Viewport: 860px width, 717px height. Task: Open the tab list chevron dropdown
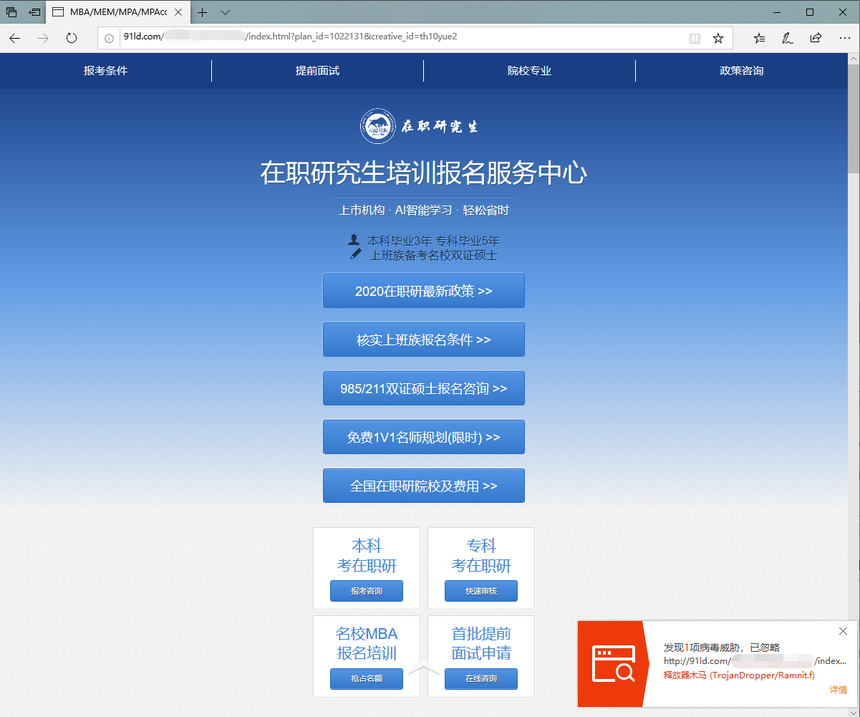coord(223,14)
